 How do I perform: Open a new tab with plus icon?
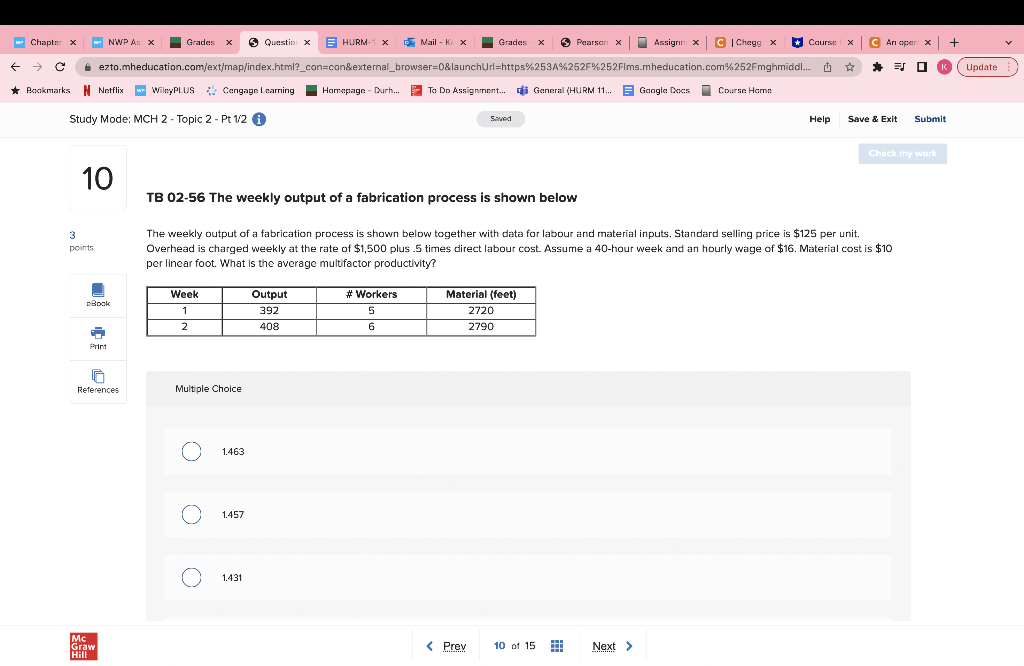954,42
